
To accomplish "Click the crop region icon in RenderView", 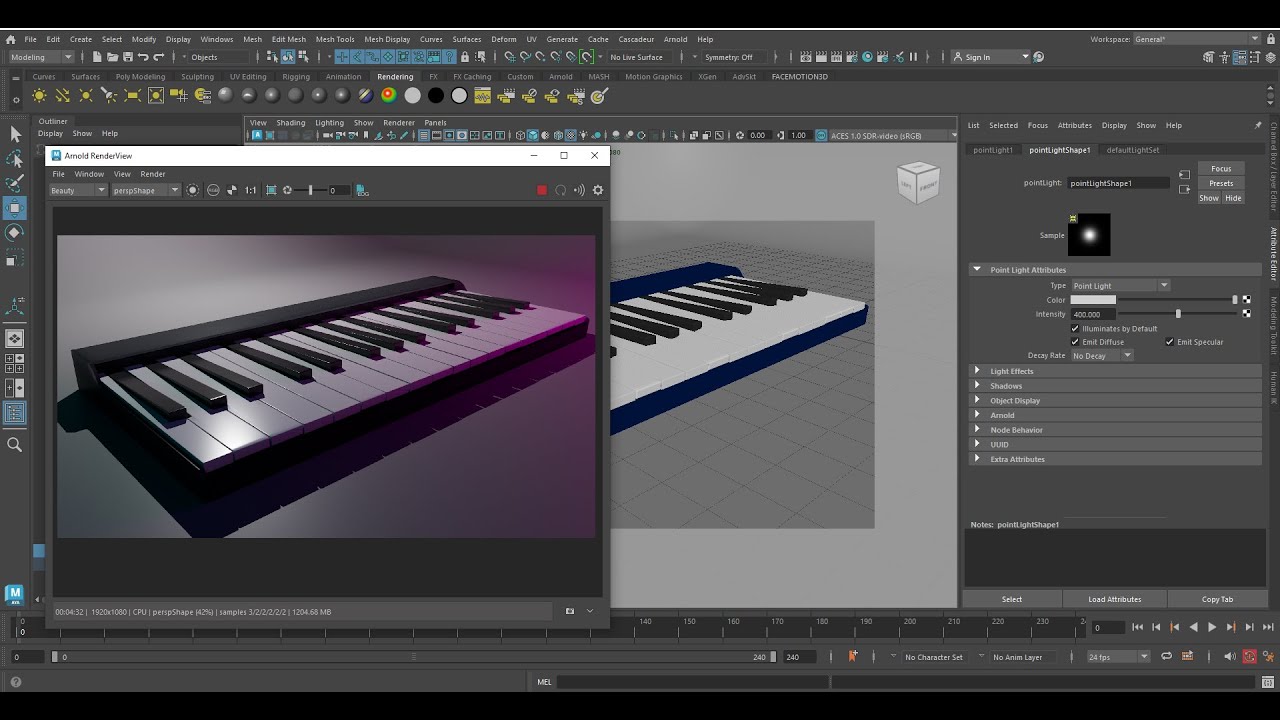I will pyautogui.click(x=271, y=190).
